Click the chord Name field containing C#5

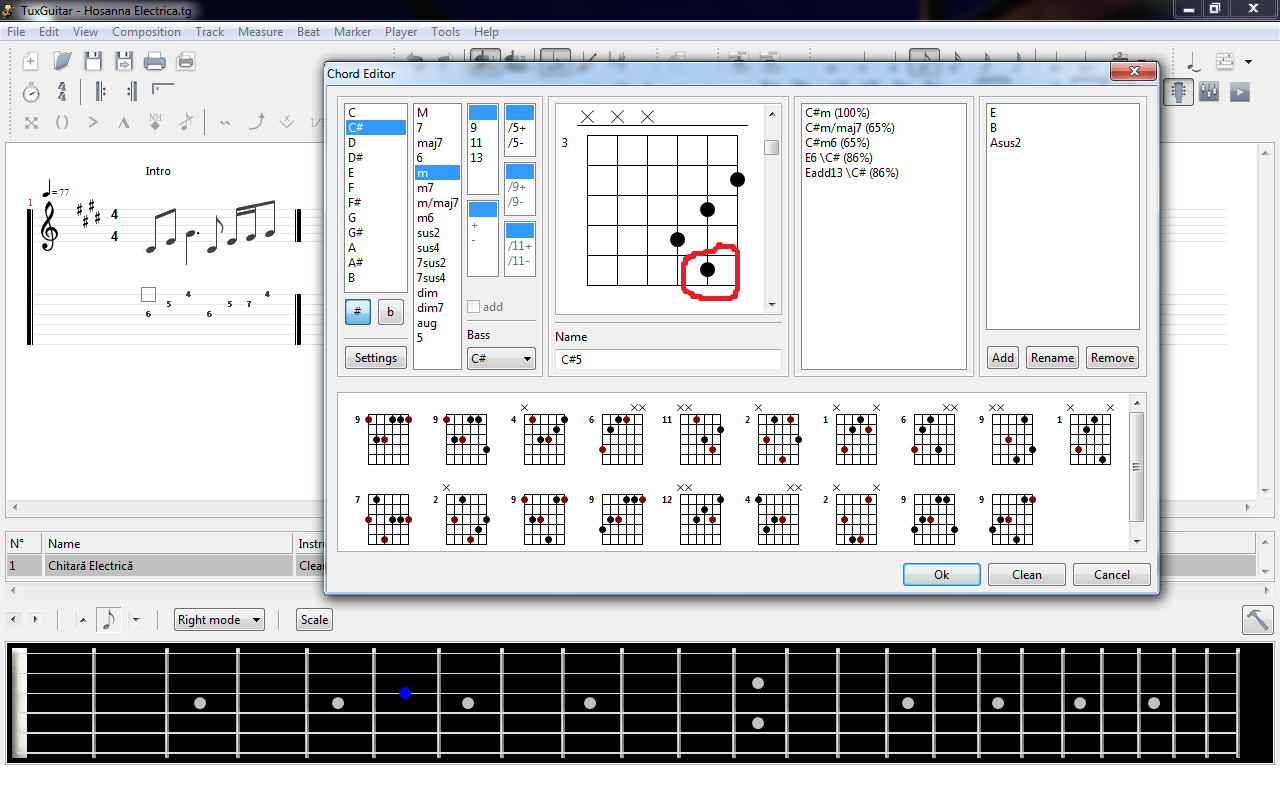point(668,359)
